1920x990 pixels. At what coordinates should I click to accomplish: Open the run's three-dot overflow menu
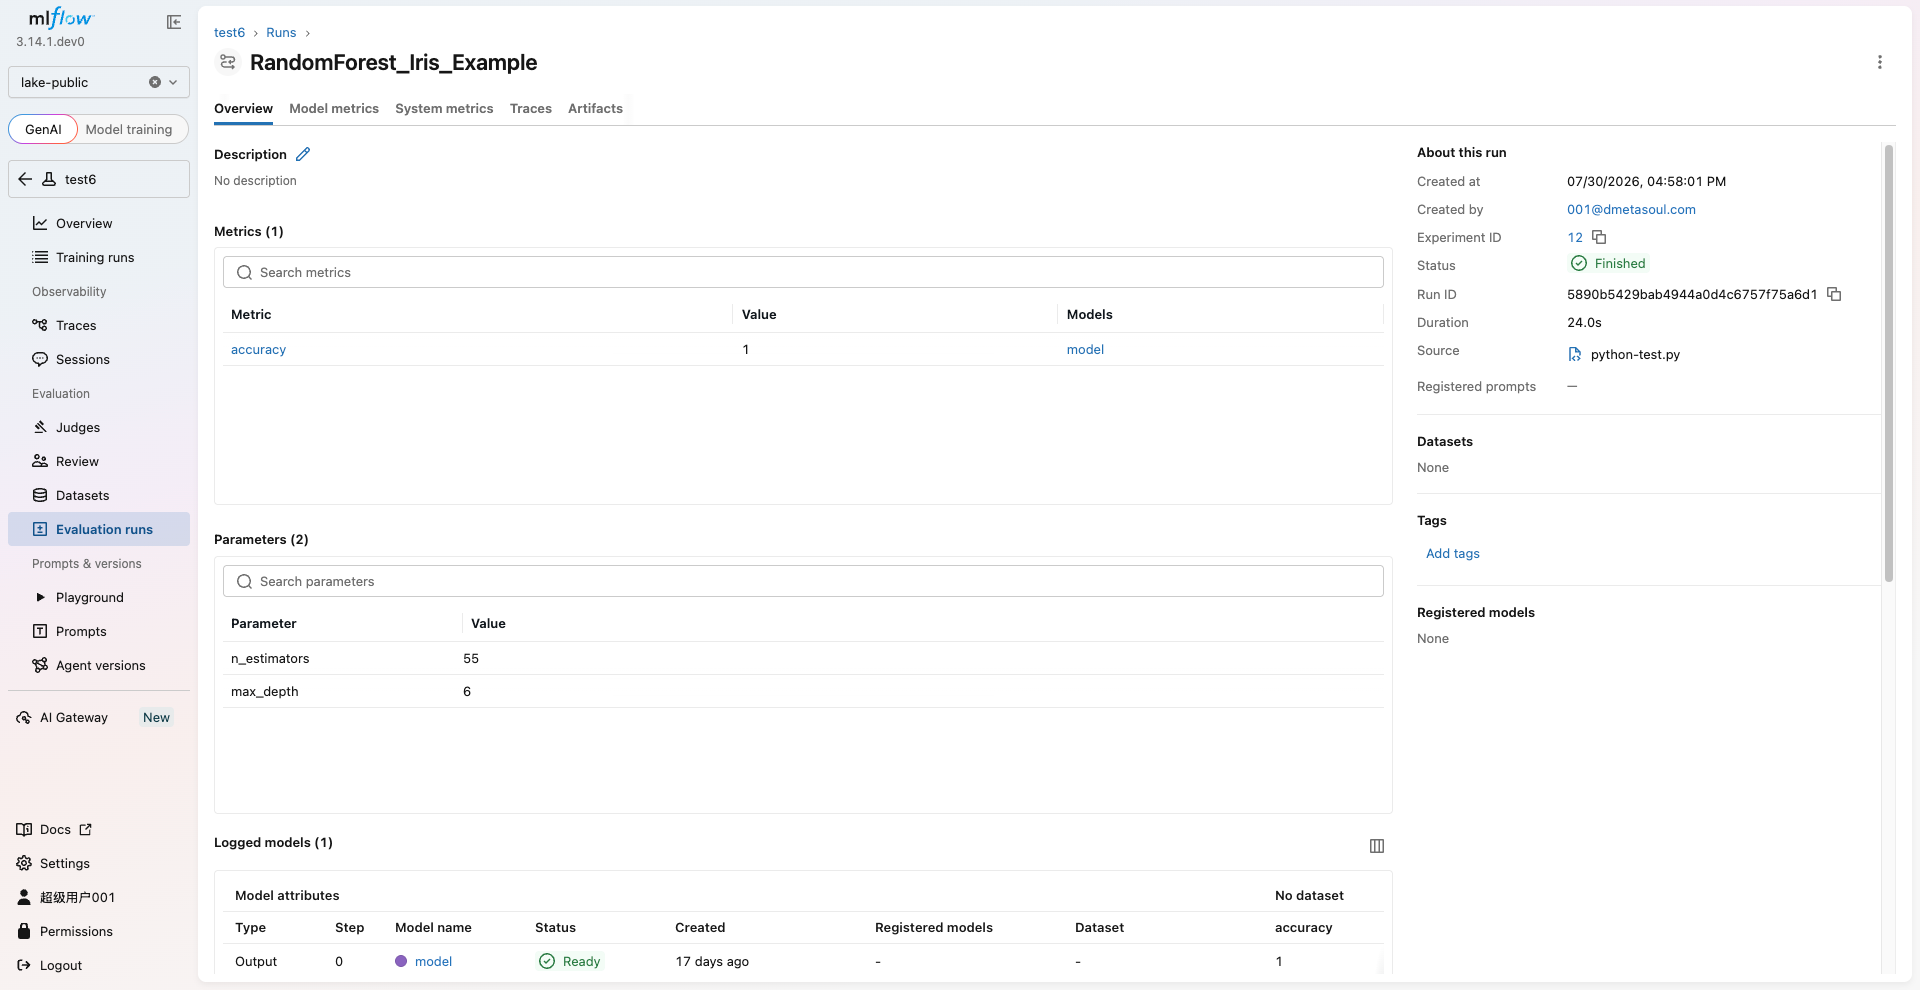(1880, 62)
